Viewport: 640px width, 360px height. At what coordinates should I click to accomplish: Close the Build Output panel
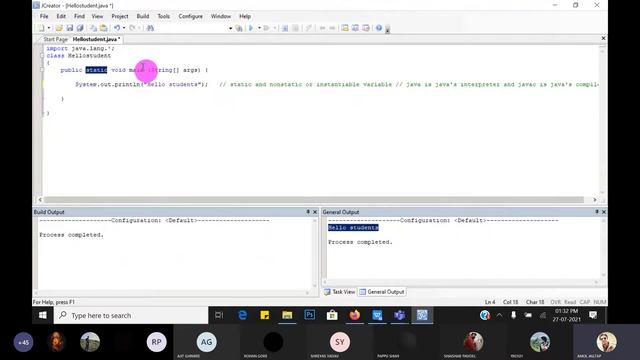(x=315, y=212)
